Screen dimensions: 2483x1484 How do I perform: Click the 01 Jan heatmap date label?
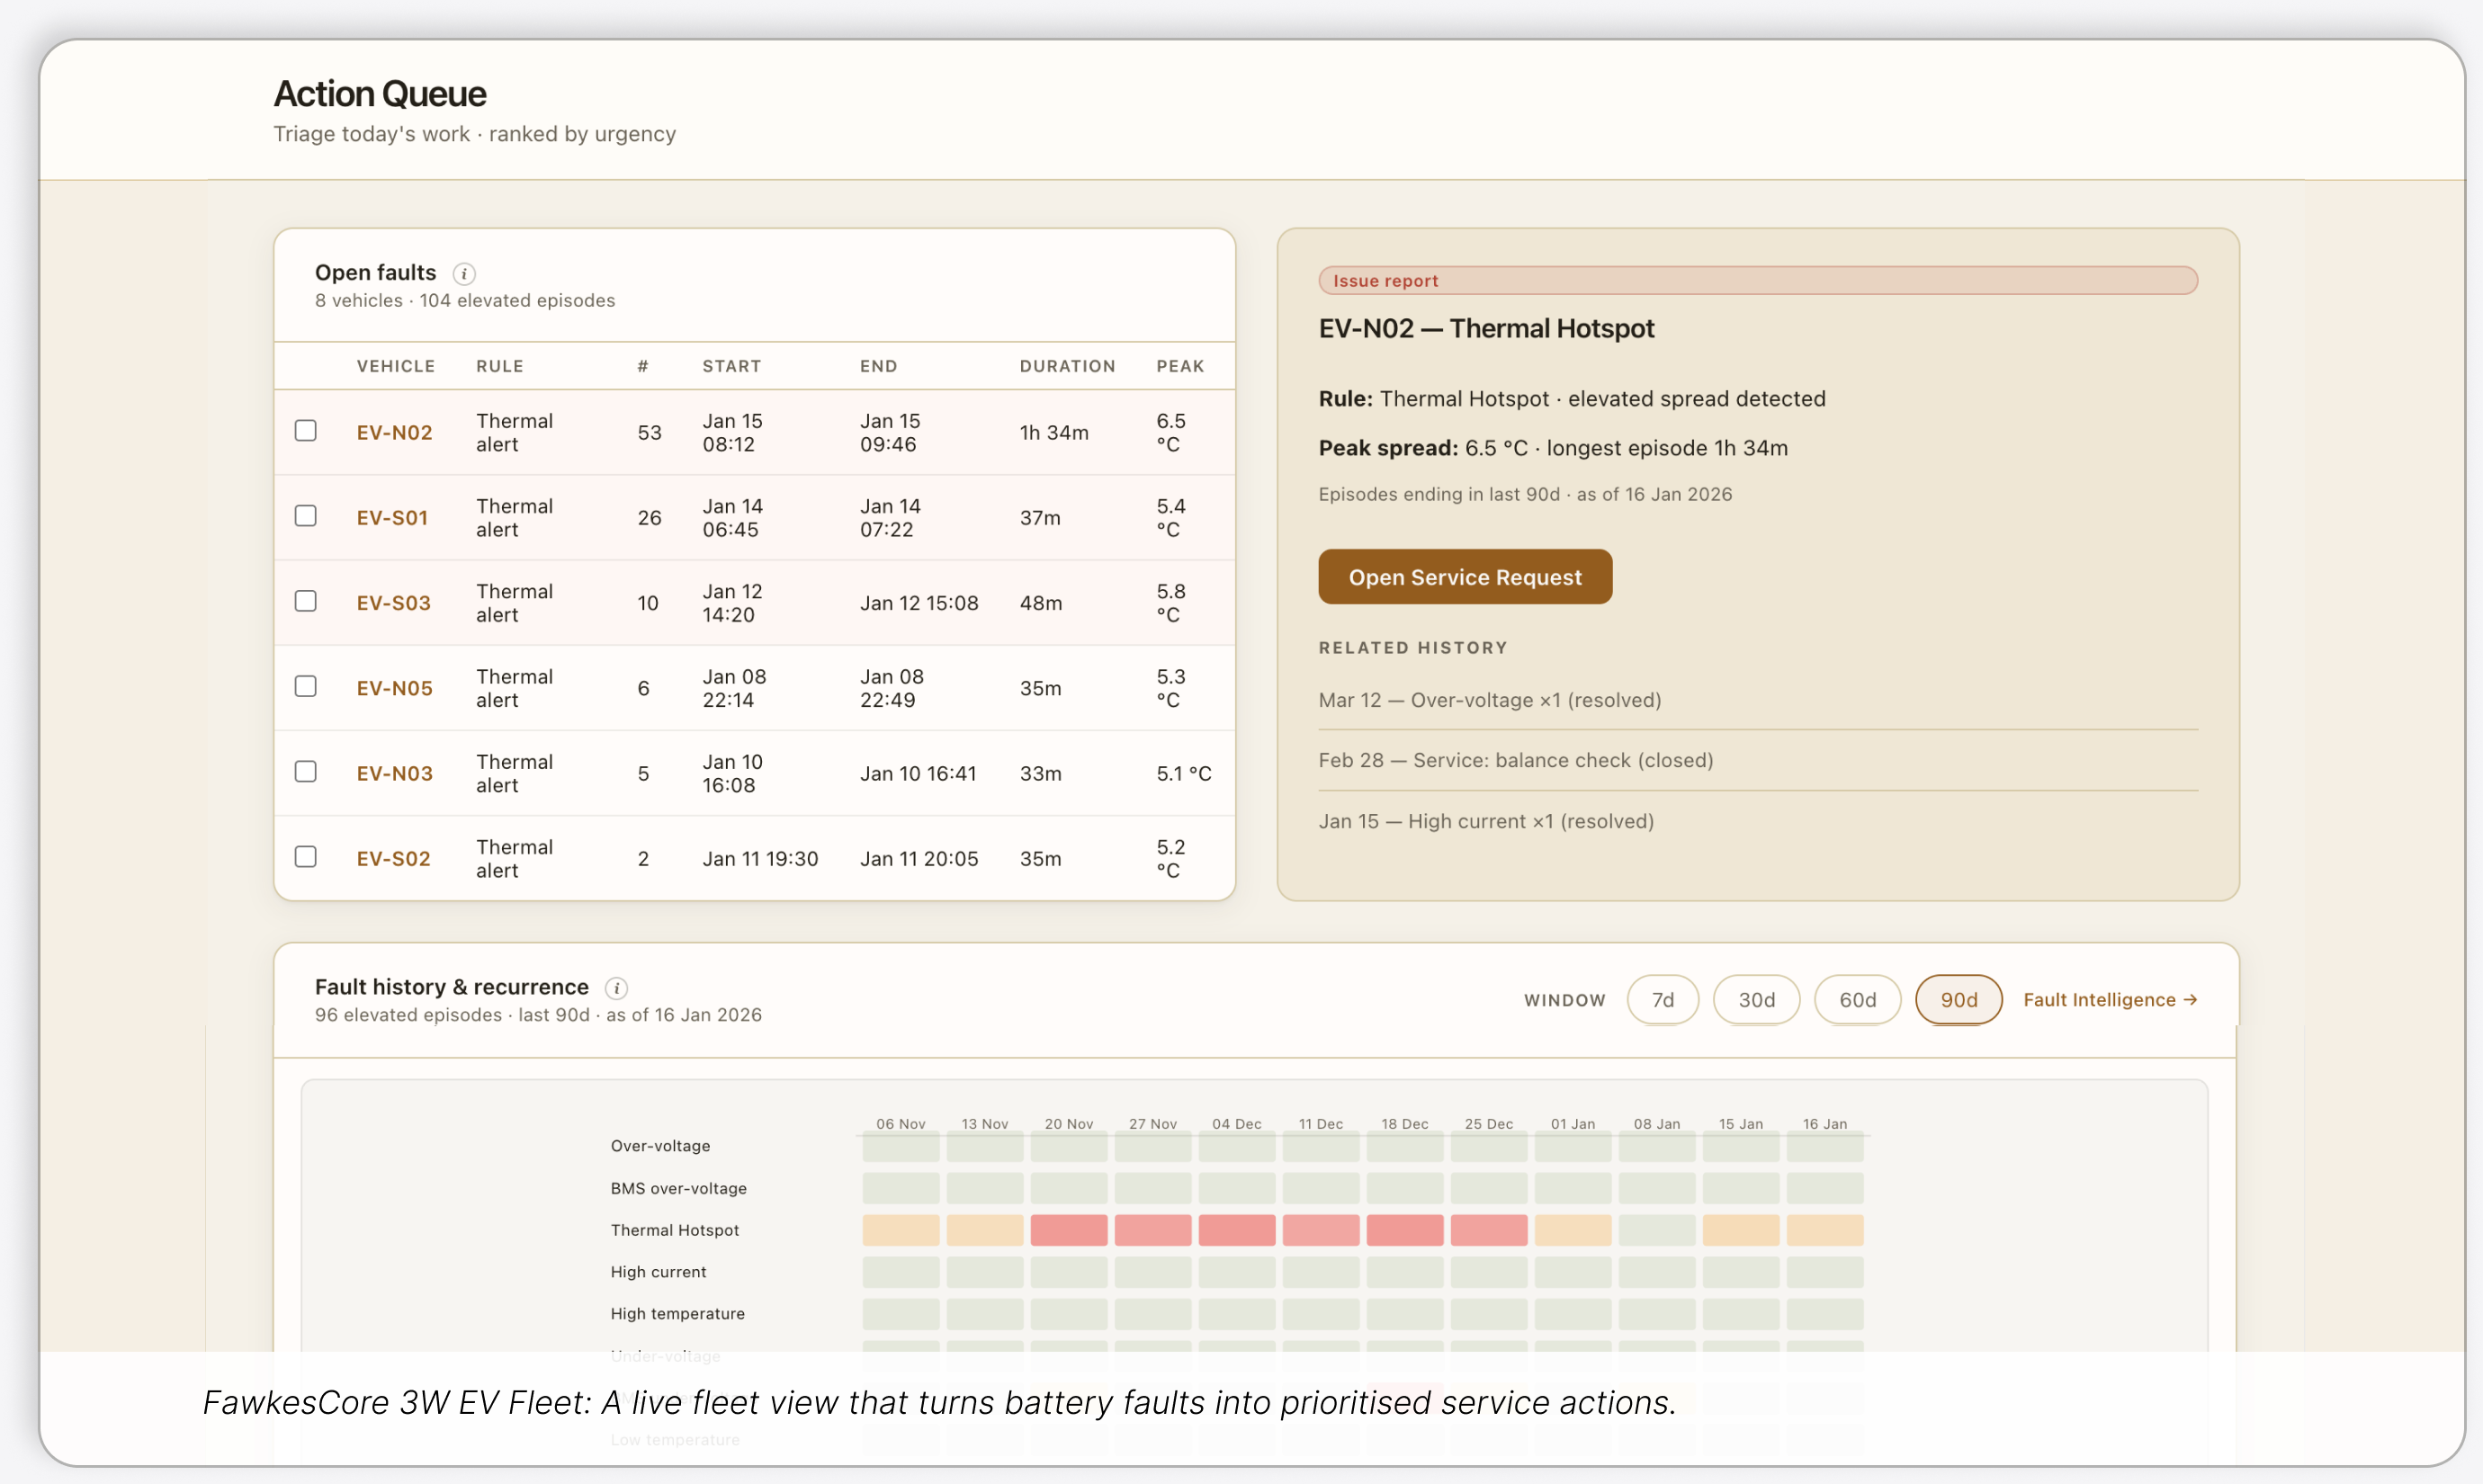[1573, 1124]
